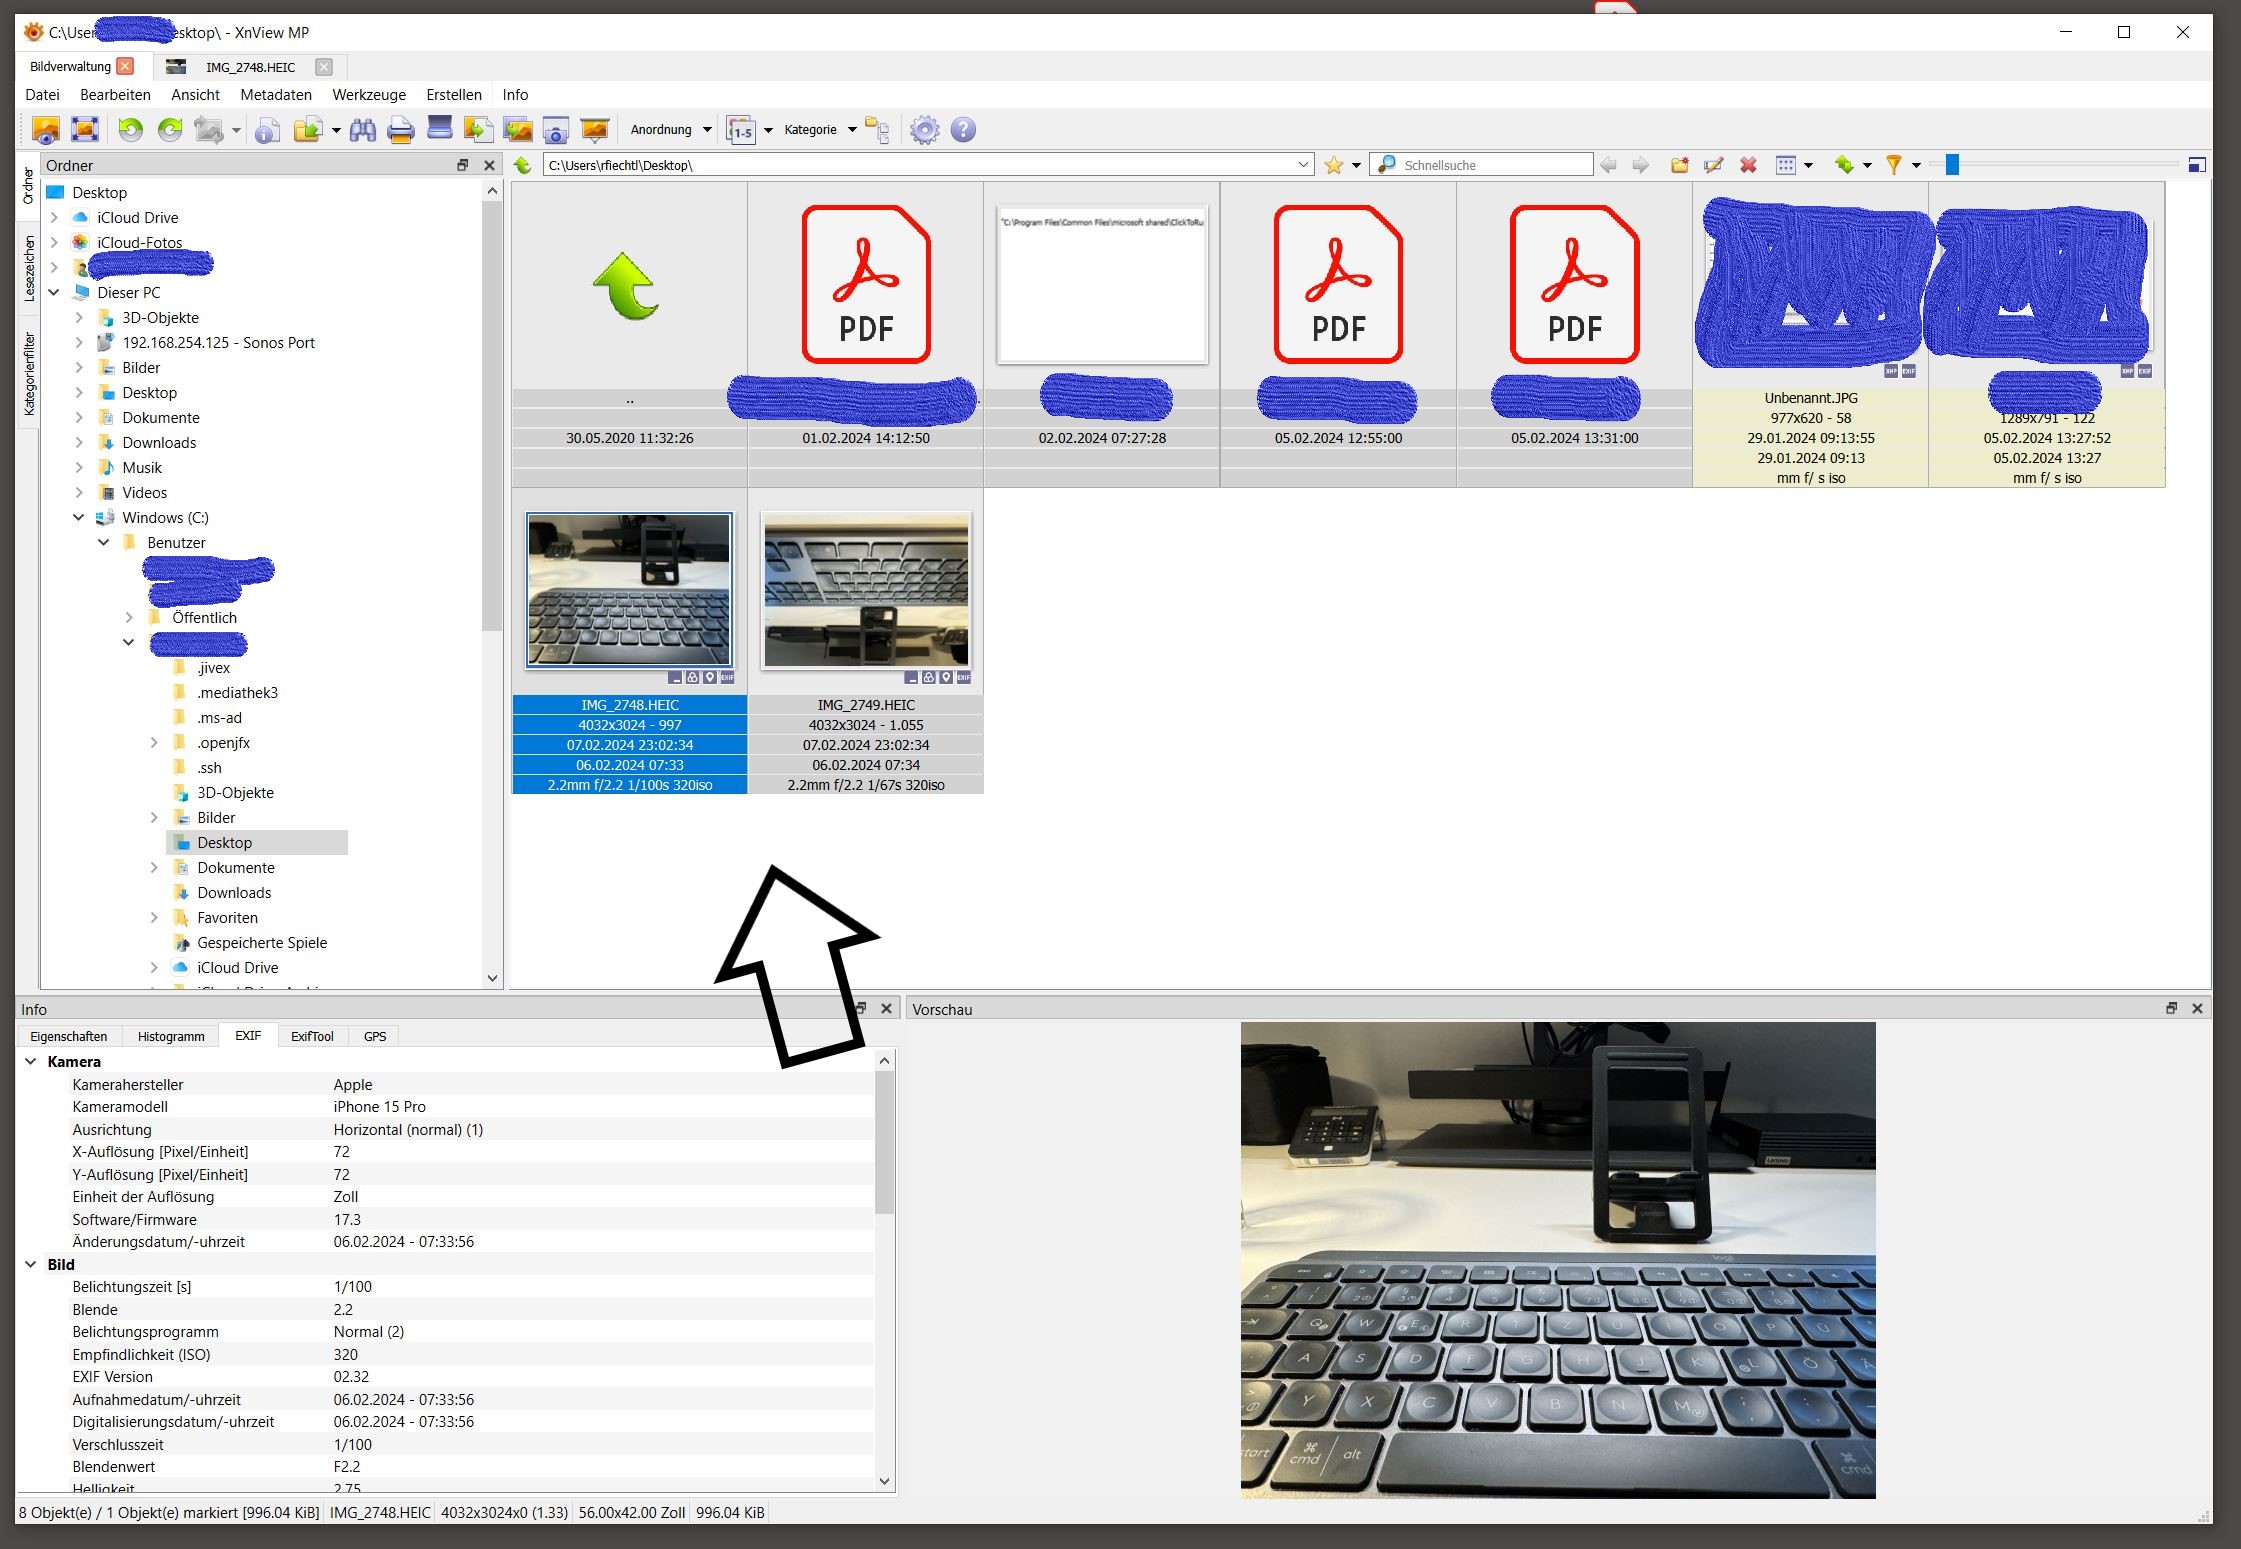This screenshot has width=2241, height=1549.
Task: Open the Metadaten menu
Action: pos(276,95)
